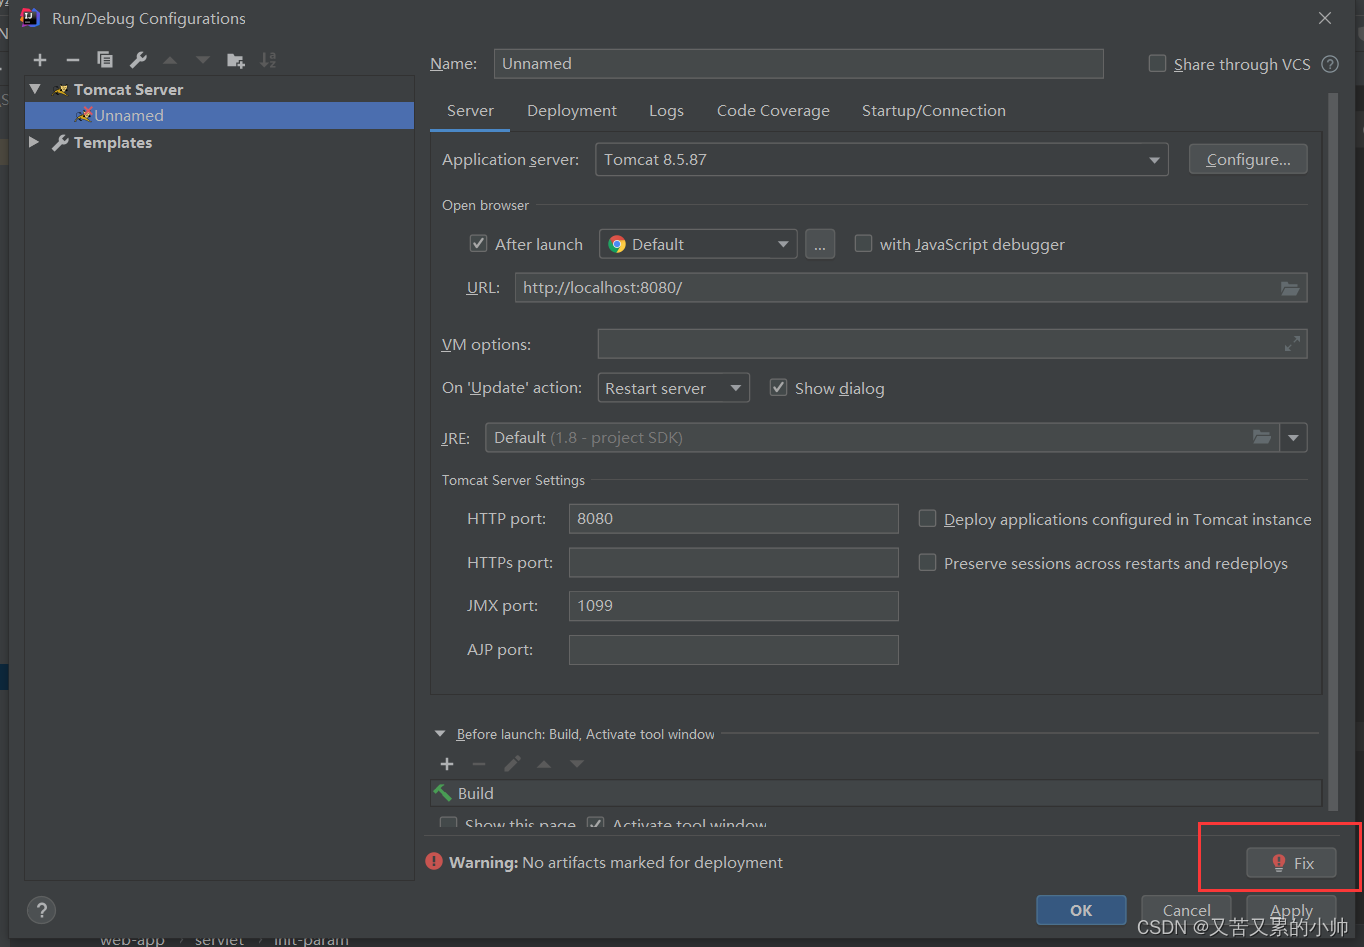Expand VM options field editor
The height and width of the screenshot is (947, 1364).
point(1292,344)
